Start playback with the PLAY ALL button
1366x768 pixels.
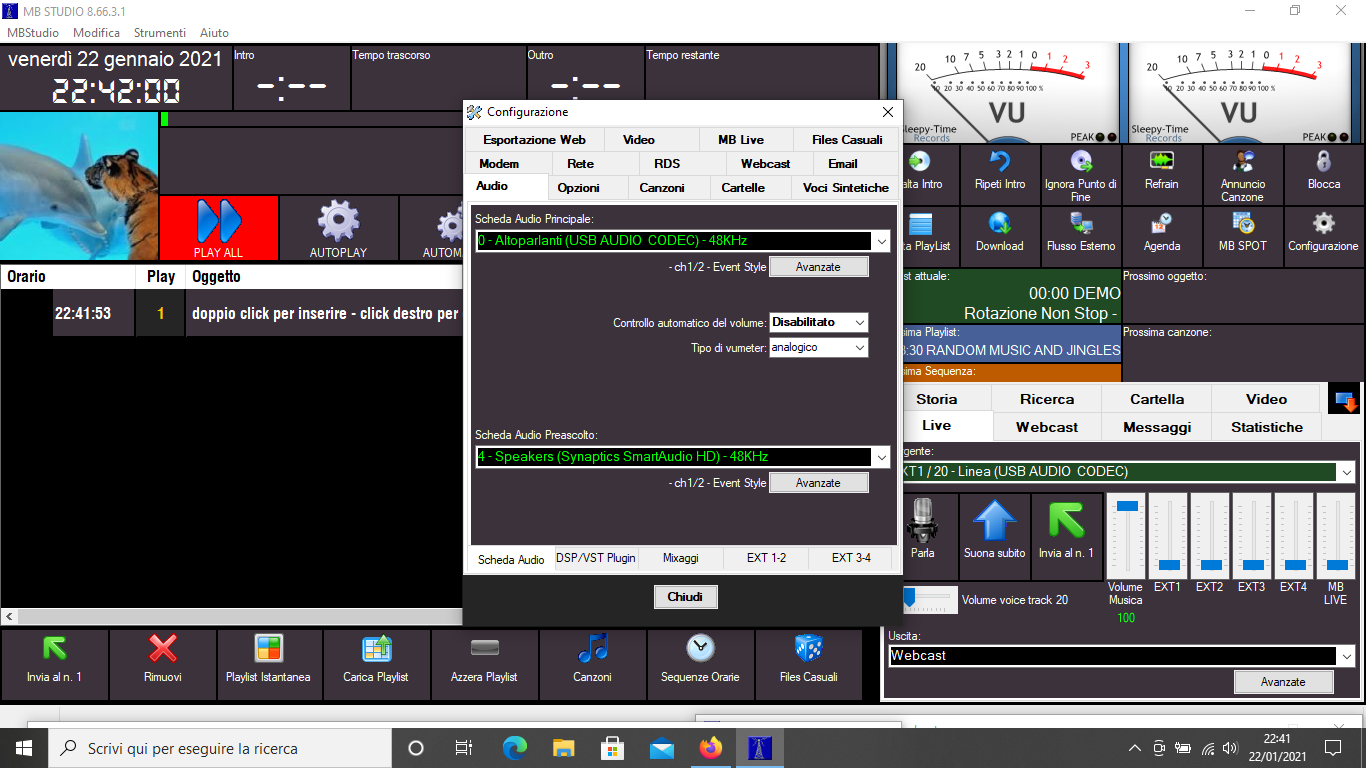[219, 228]
